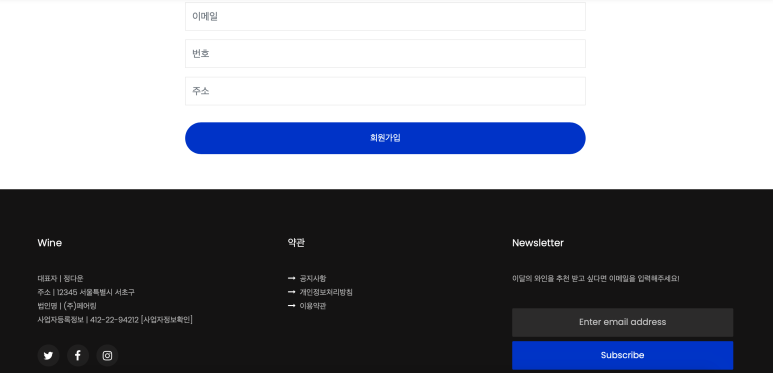Open the 이용약관 link

pyautogui.click(x=313, y=306)
